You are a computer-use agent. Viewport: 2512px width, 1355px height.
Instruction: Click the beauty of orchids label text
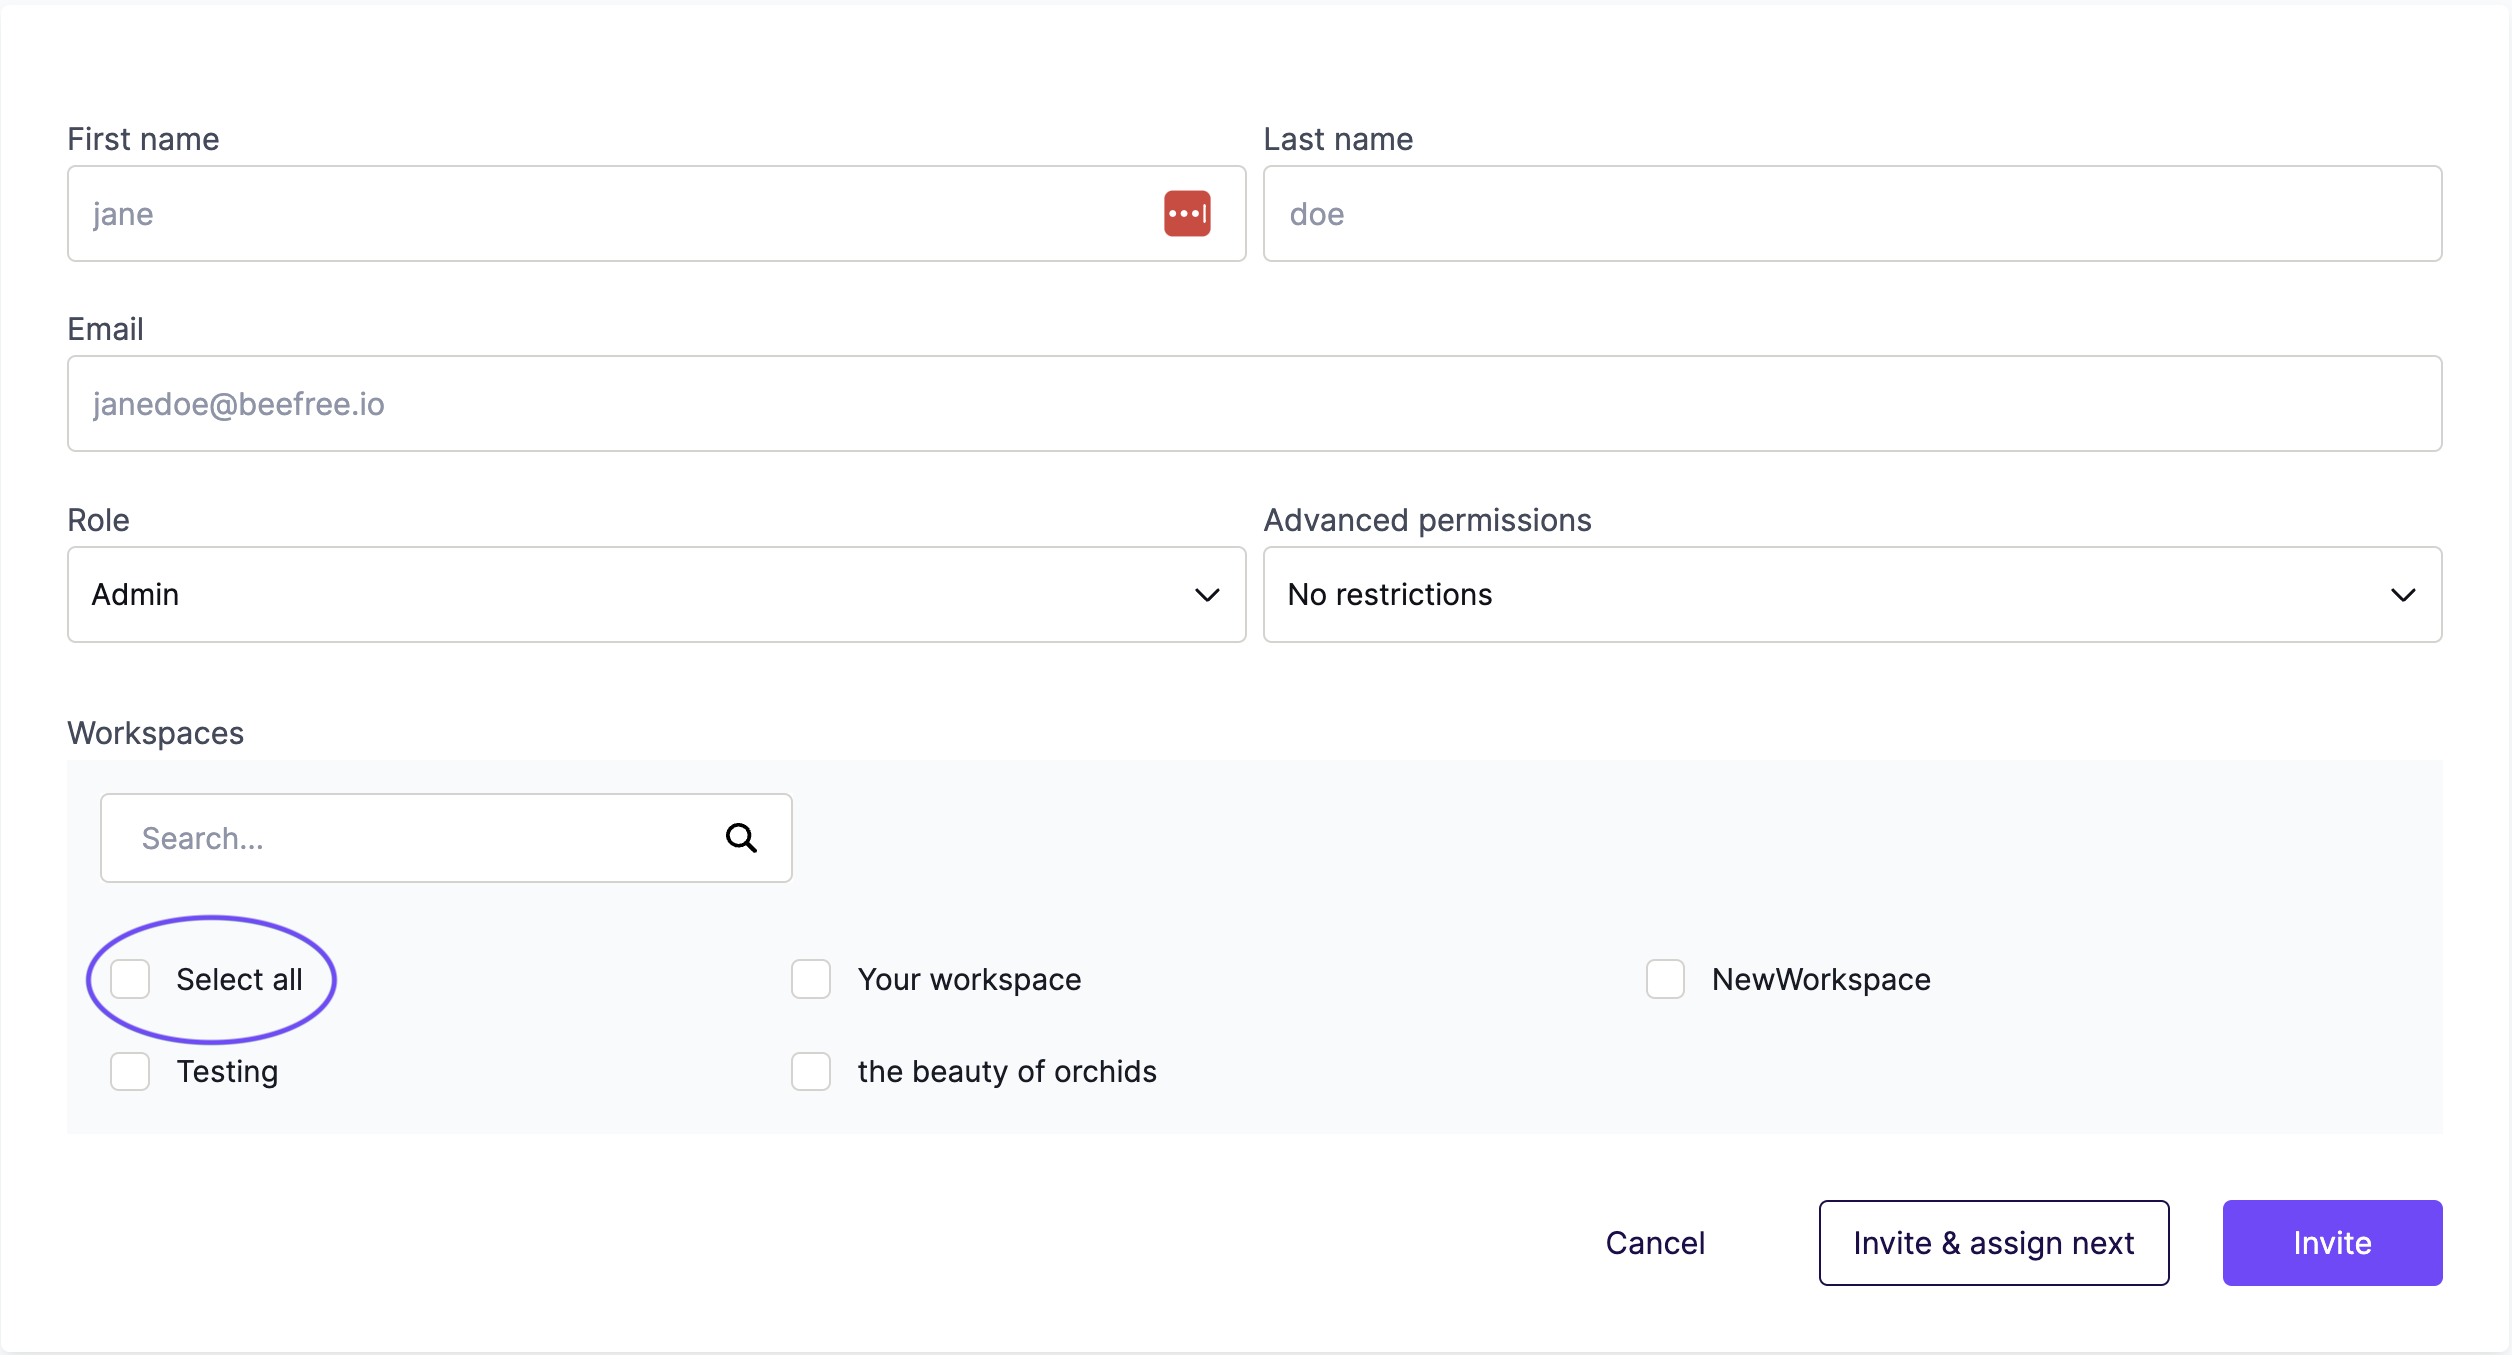pos(1007,1071)
